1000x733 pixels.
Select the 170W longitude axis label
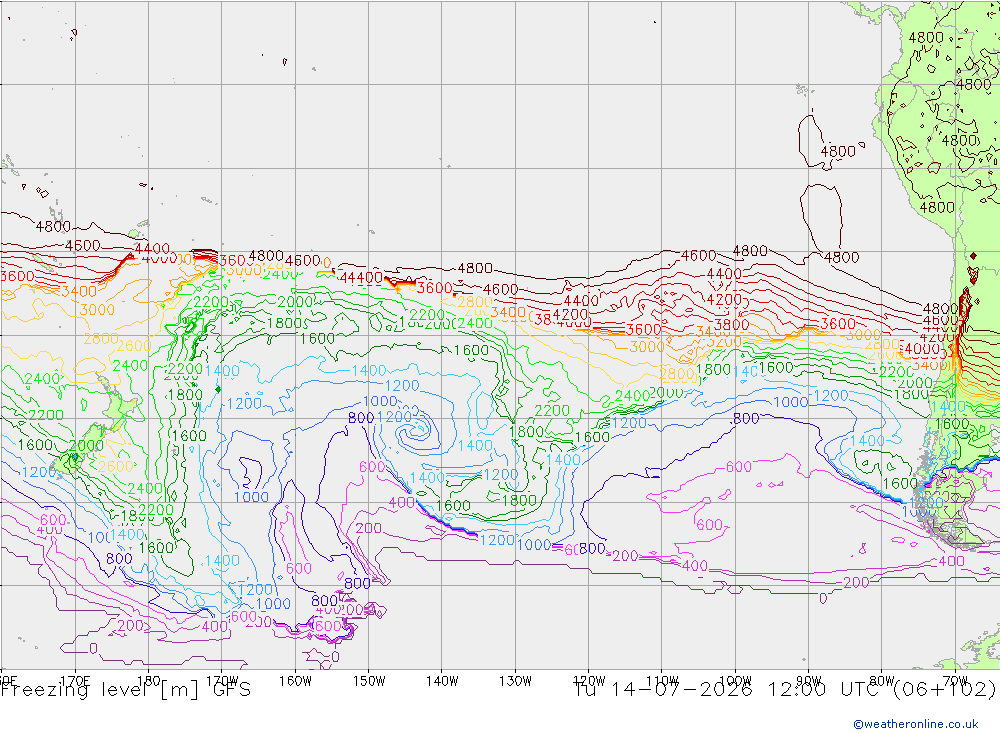tap(222, 681)
